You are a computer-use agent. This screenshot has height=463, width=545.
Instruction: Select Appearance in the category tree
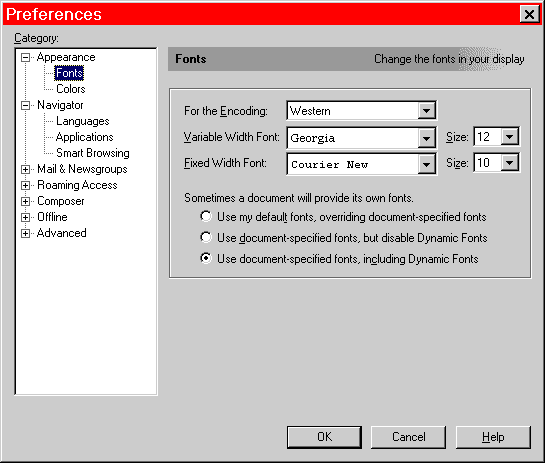pyautogui.click(x=66, y=57)
